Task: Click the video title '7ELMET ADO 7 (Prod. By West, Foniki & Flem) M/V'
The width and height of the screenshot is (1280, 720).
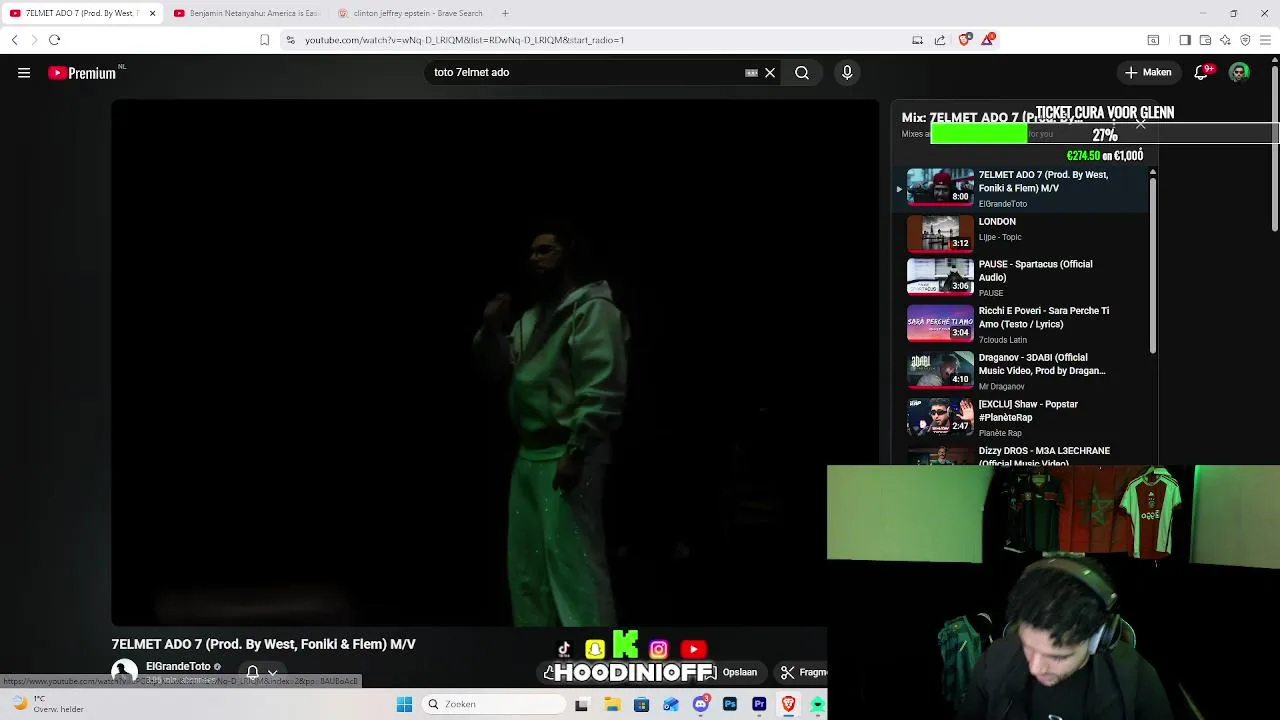Action: [x=263, y=644]
